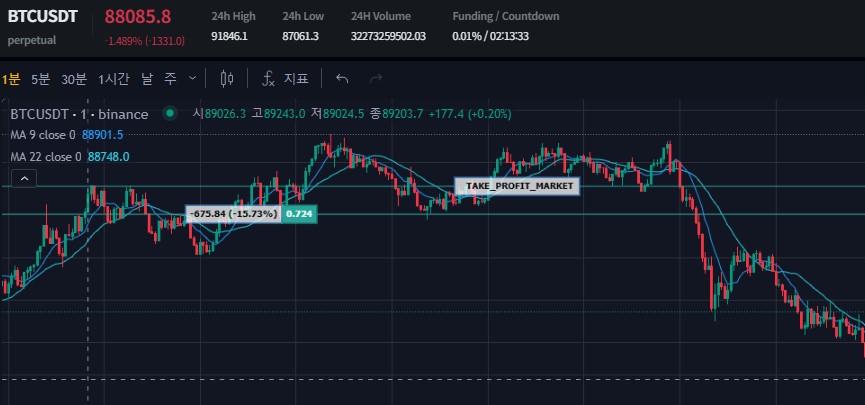Redo the chart action
Image resolution: width=865 pixels, height=405 pixels.
pyautogui.click(x=376, y=79)
